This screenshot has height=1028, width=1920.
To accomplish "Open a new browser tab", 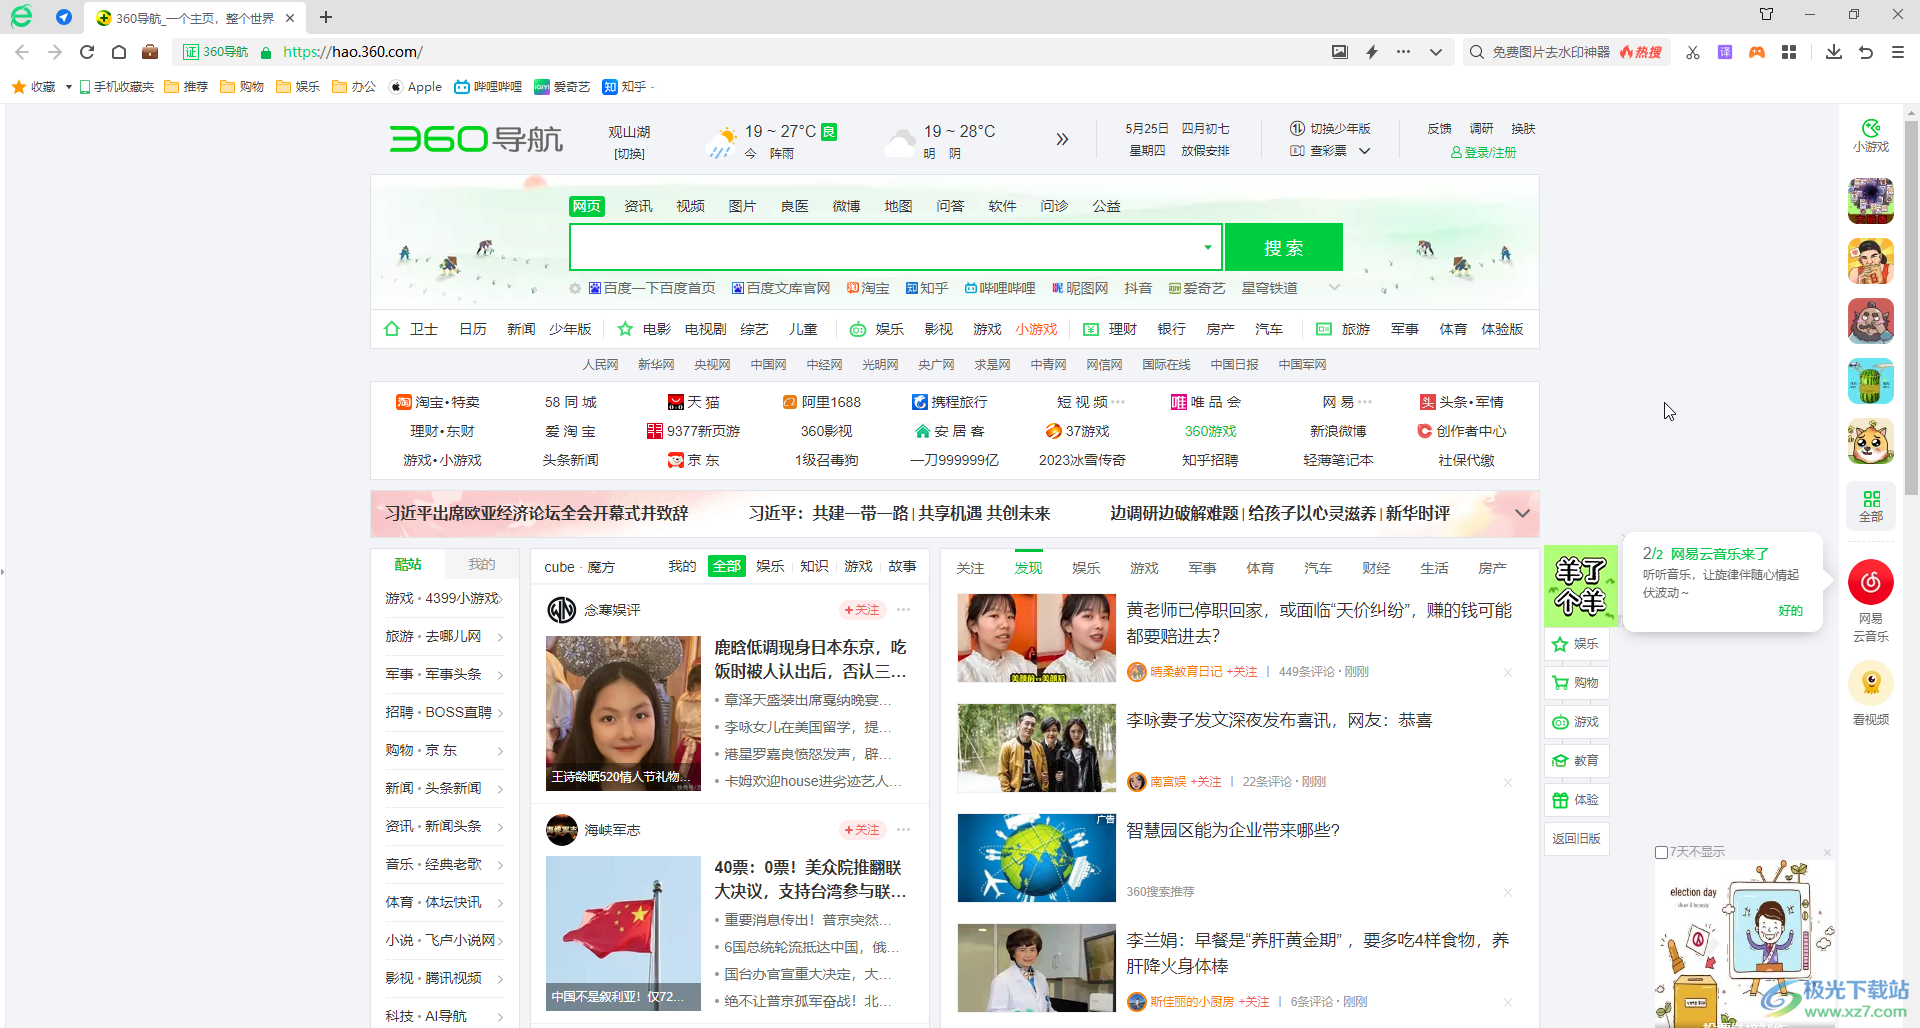I will tap(326, 17).
